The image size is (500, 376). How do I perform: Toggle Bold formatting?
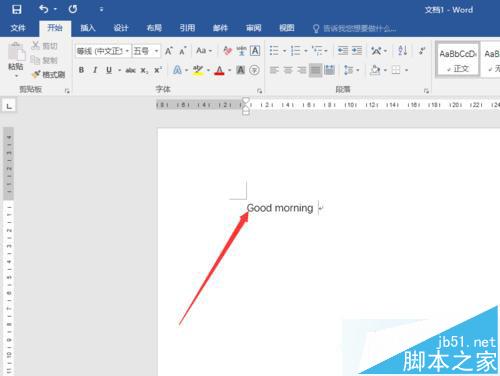click(81, 70)
